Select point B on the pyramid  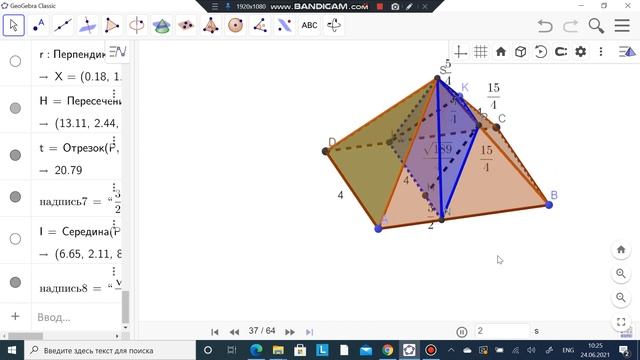coord(549,204)
